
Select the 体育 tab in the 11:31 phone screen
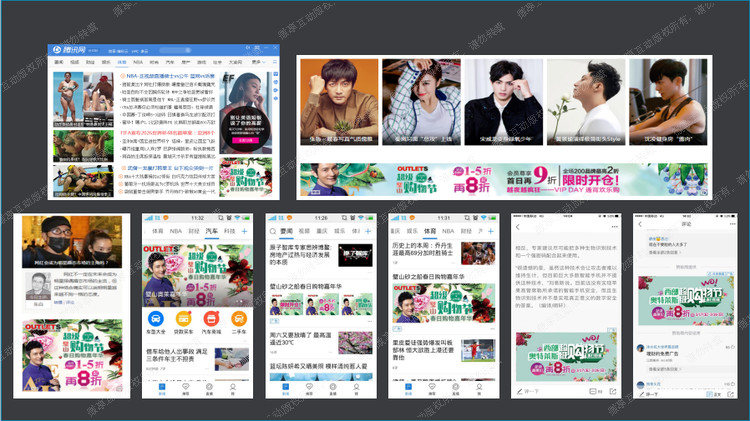[x=430, y=231]
